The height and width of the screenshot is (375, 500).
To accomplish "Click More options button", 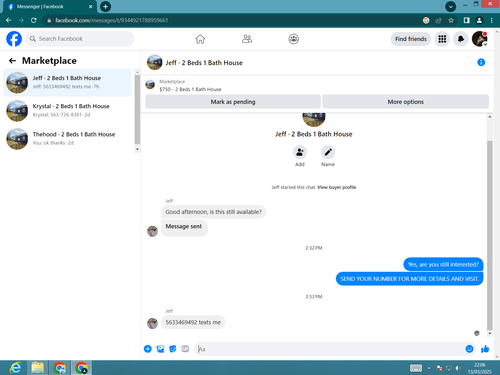I will (406, 102).
